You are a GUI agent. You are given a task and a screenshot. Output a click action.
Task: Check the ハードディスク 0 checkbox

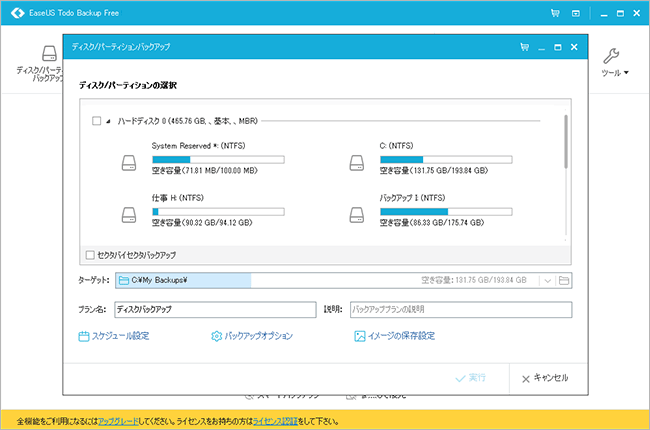97,121
